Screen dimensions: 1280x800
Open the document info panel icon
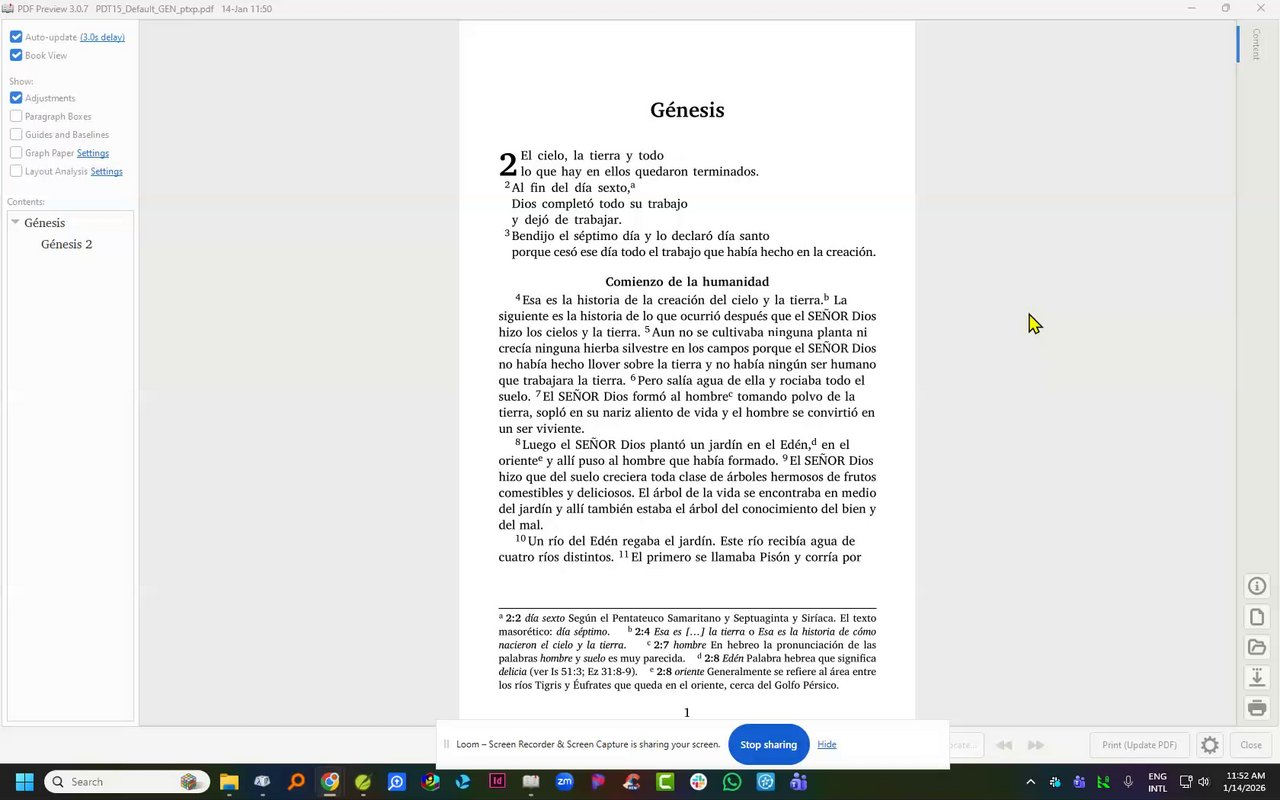click(x=1257, y=586)
